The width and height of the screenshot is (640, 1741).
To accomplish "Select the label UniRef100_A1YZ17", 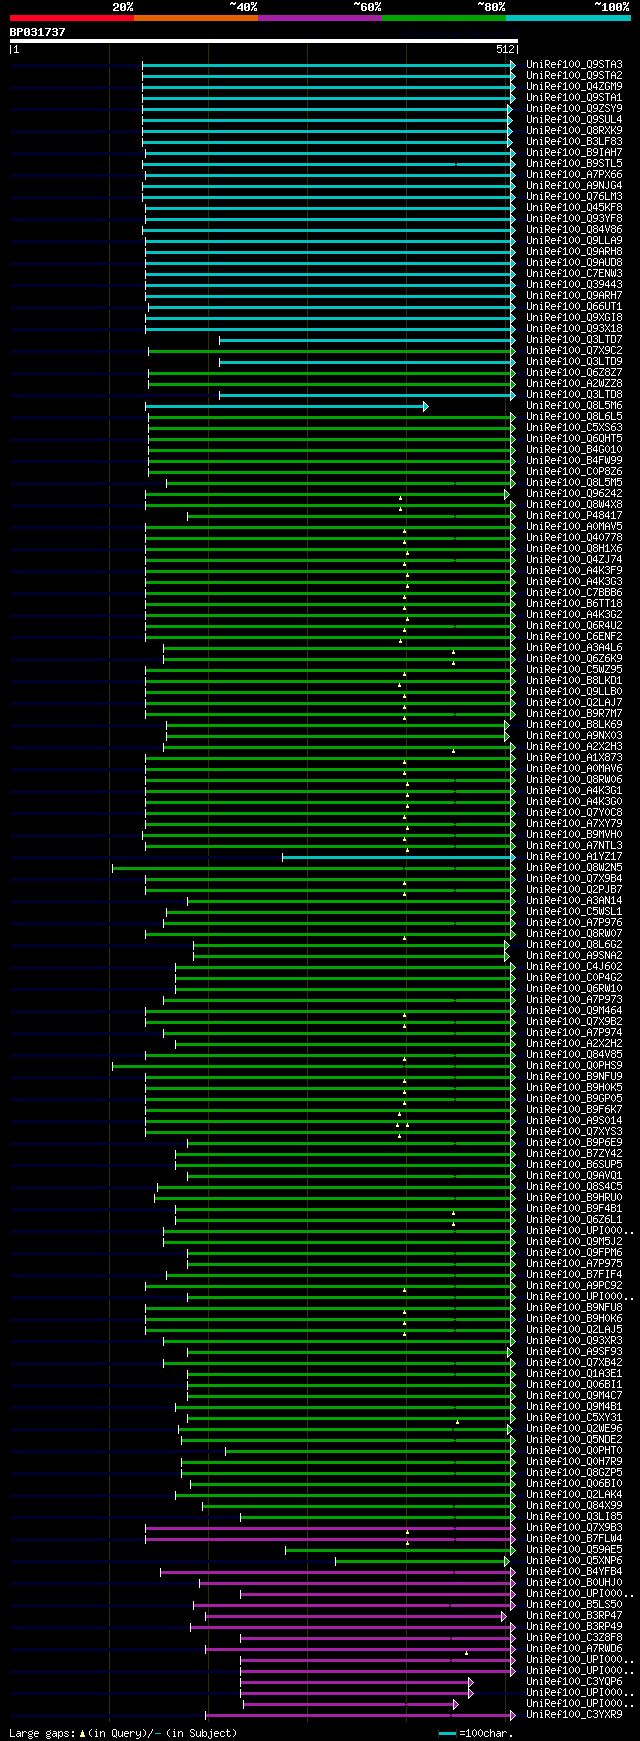I will [574, 857].
